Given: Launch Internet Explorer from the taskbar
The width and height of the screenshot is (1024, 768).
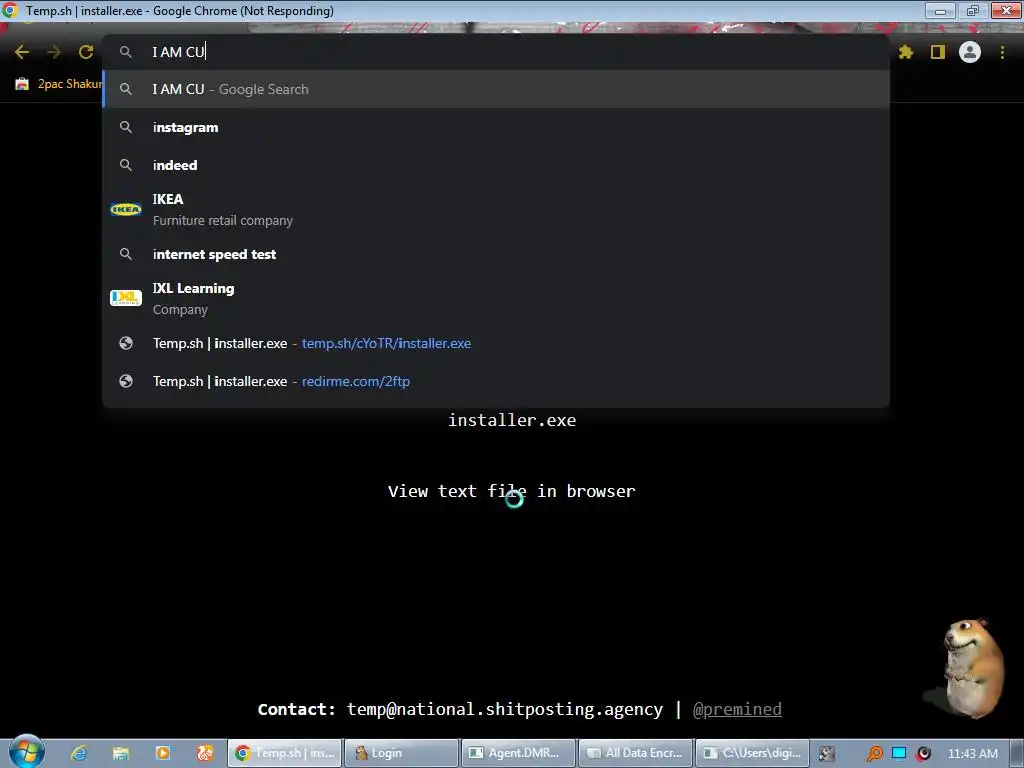Looking at the screenshot, I should (x=79, y=753).
